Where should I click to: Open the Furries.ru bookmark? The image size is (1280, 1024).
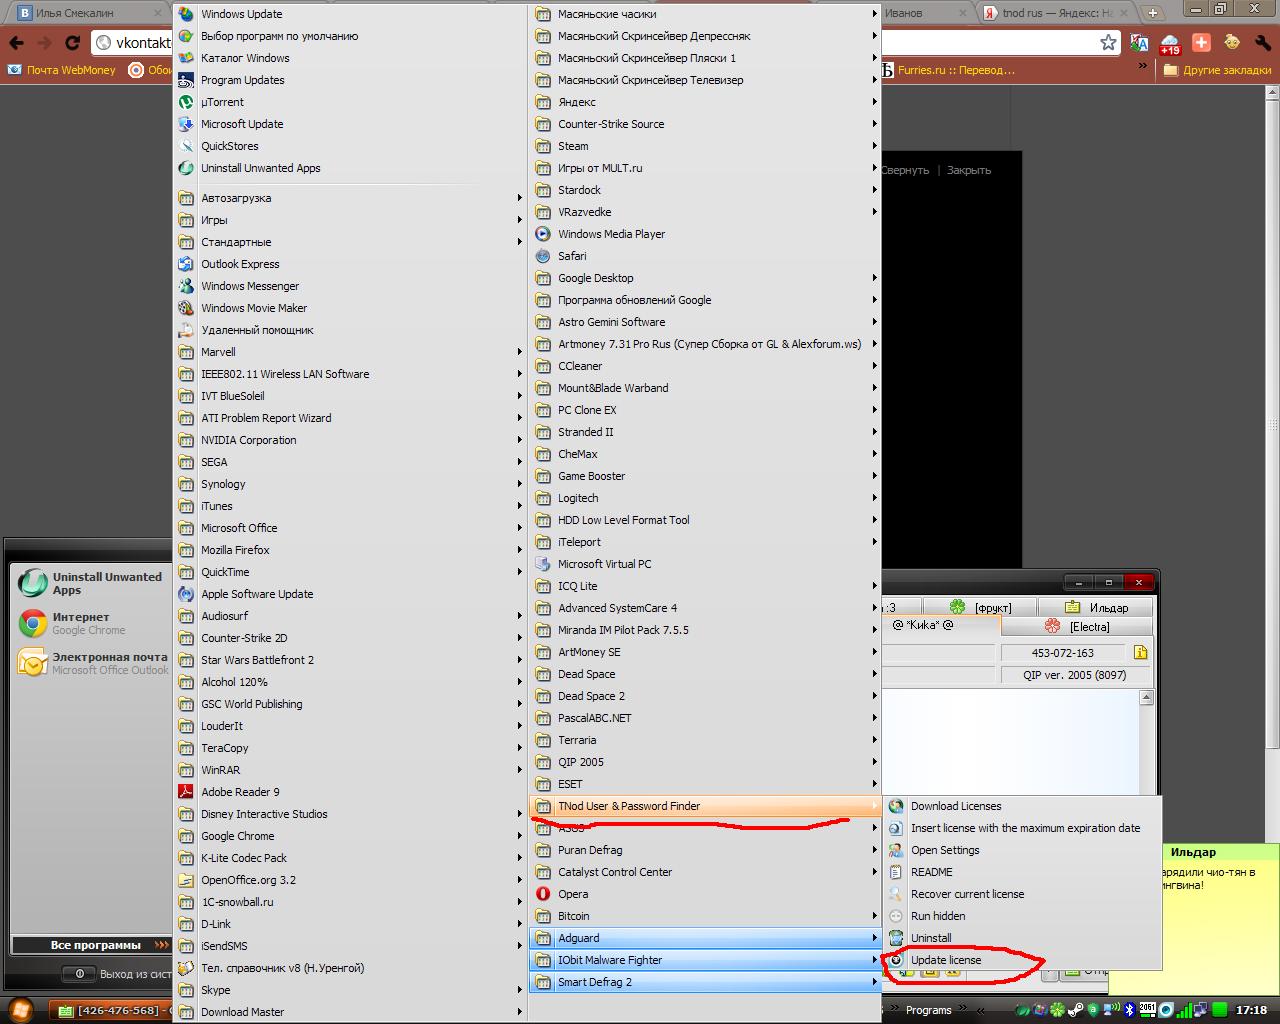tap(948, 70)
